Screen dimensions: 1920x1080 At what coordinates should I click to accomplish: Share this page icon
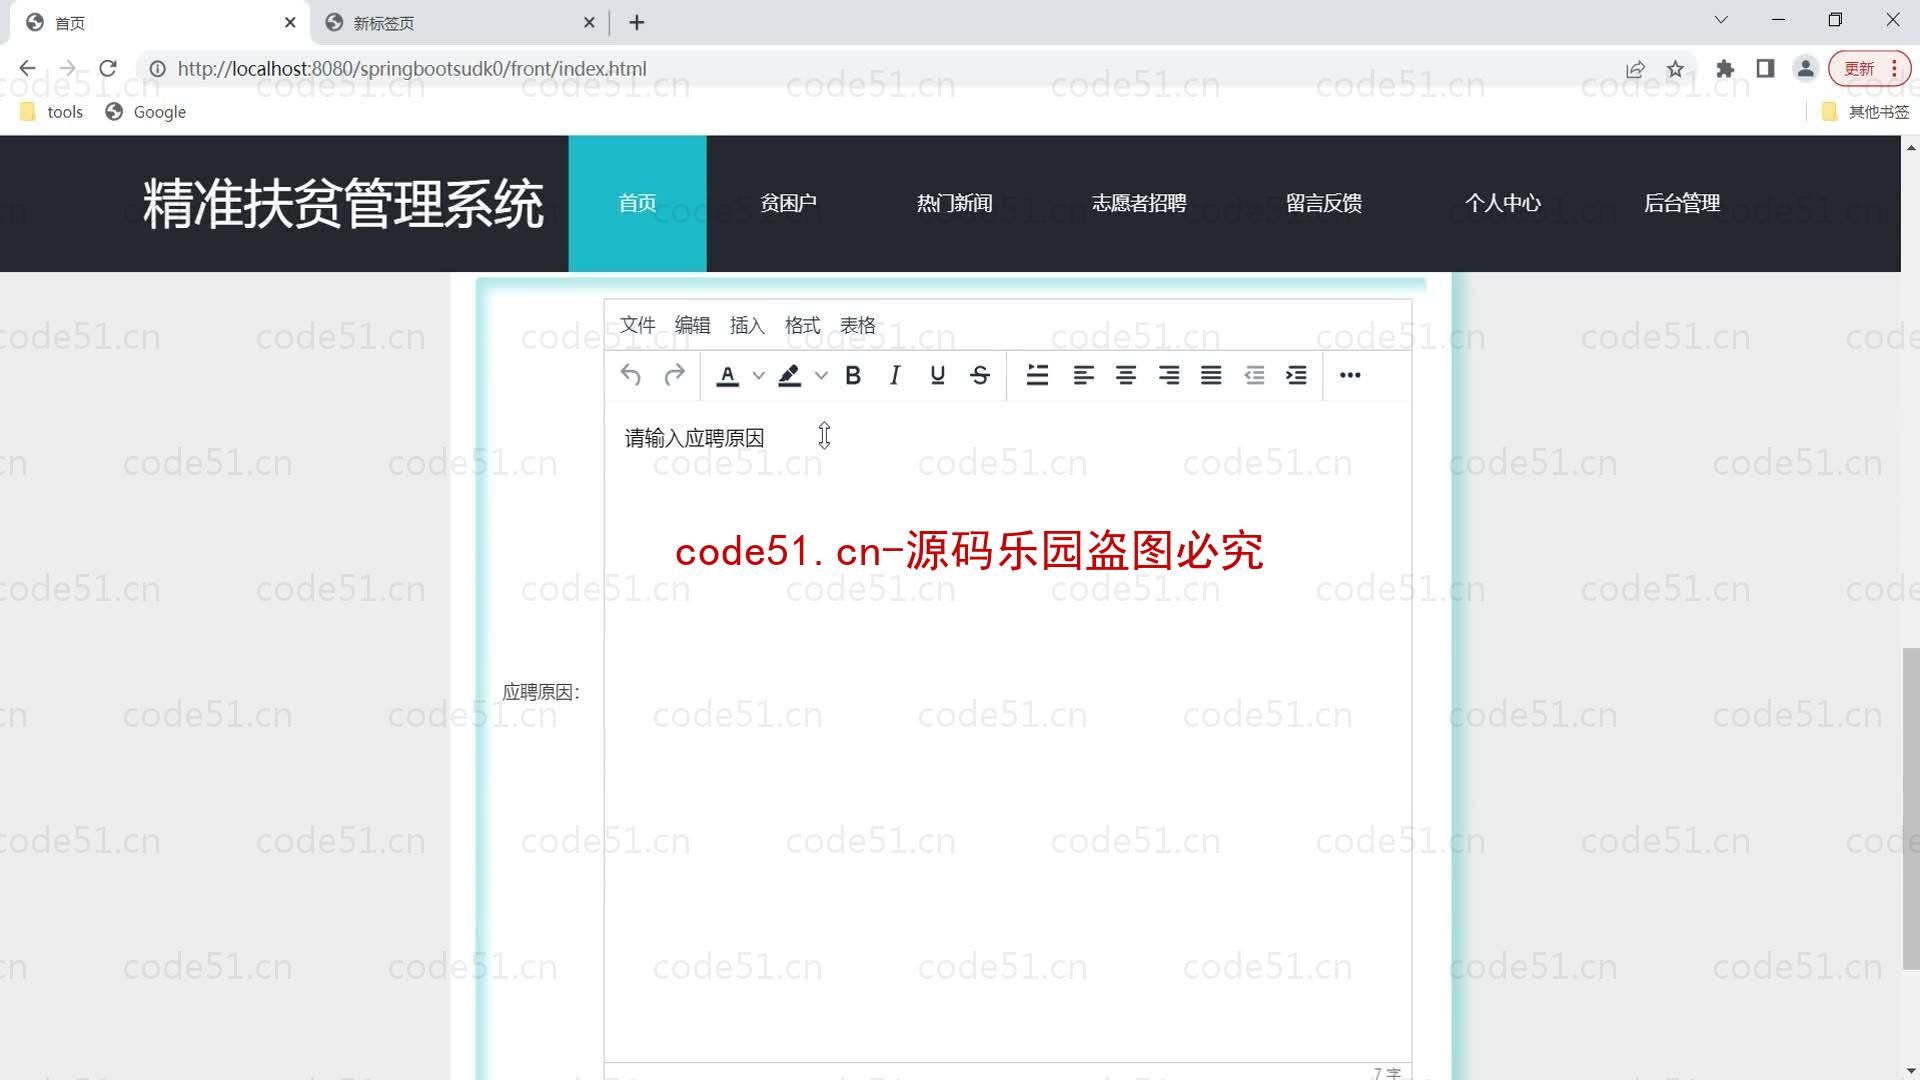pos(1636,69)
